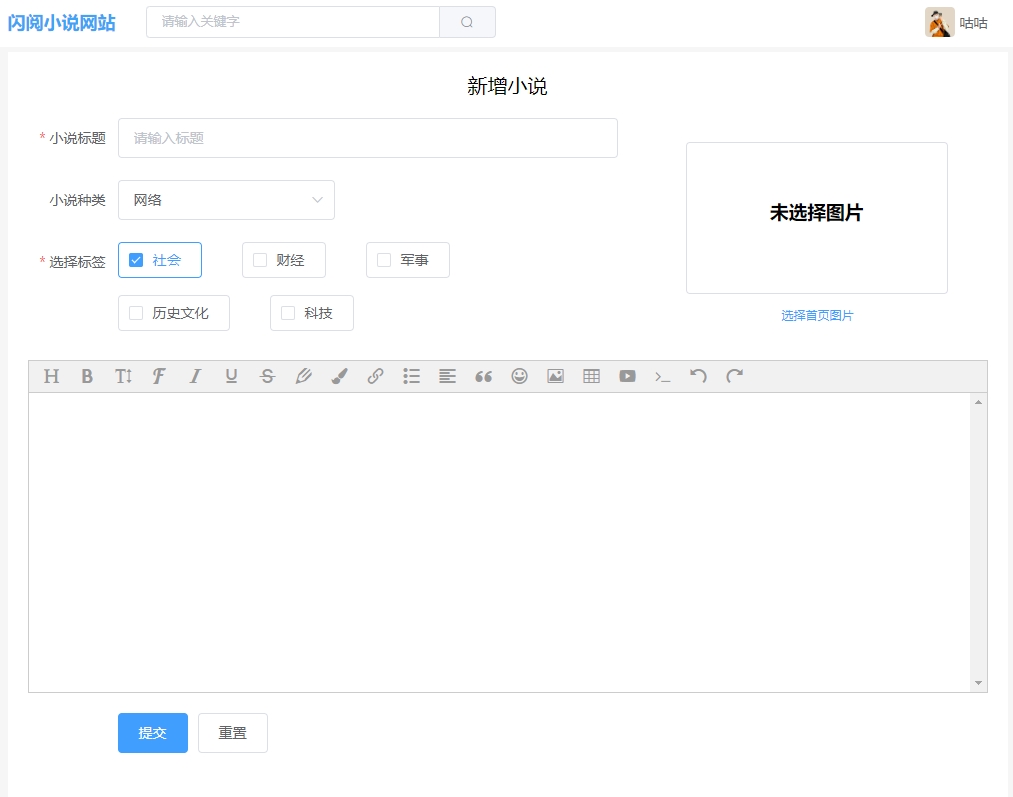Click the 请输入标题 title input field
Viewport: 1013px width, 797px height.
[368, 137]
